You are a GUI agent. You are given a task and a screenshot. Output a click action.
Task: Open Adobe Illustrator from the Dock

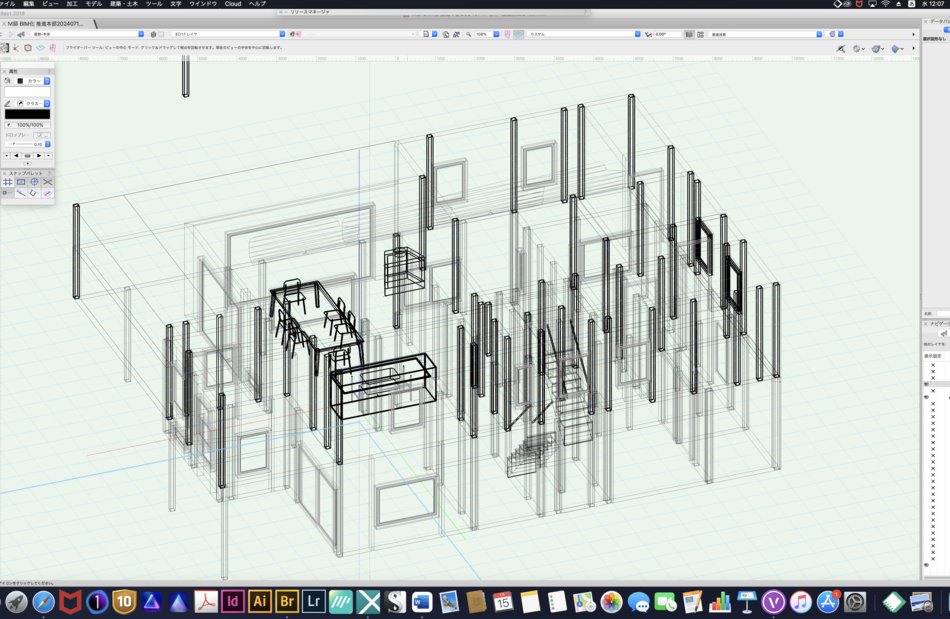258,601
